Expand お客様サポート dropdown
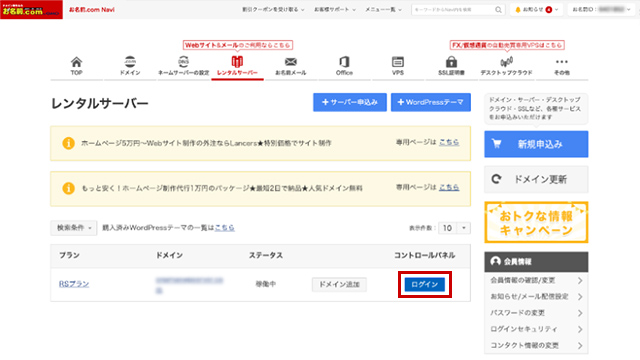Viewport: 640px width, 360px height. pos(335,9)
